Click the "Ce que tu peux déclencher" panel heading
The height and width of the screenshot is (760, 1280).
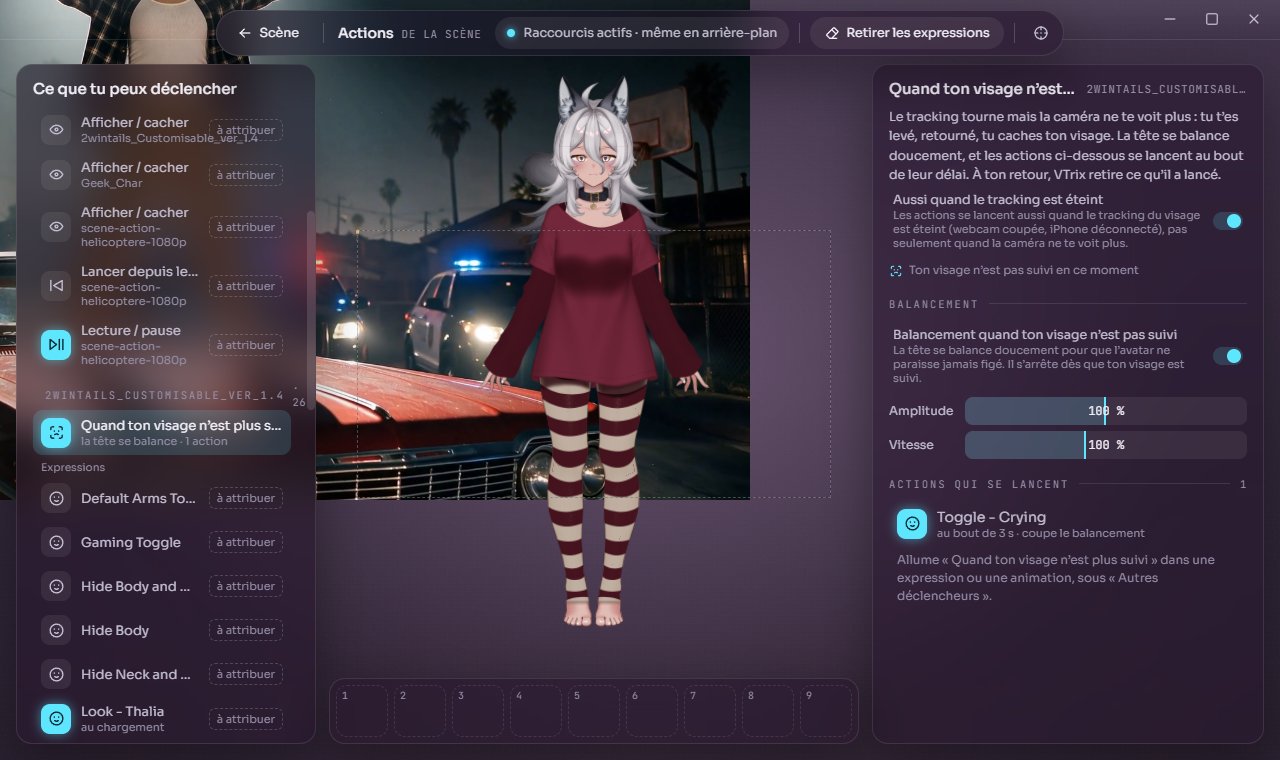click(135, 89)
